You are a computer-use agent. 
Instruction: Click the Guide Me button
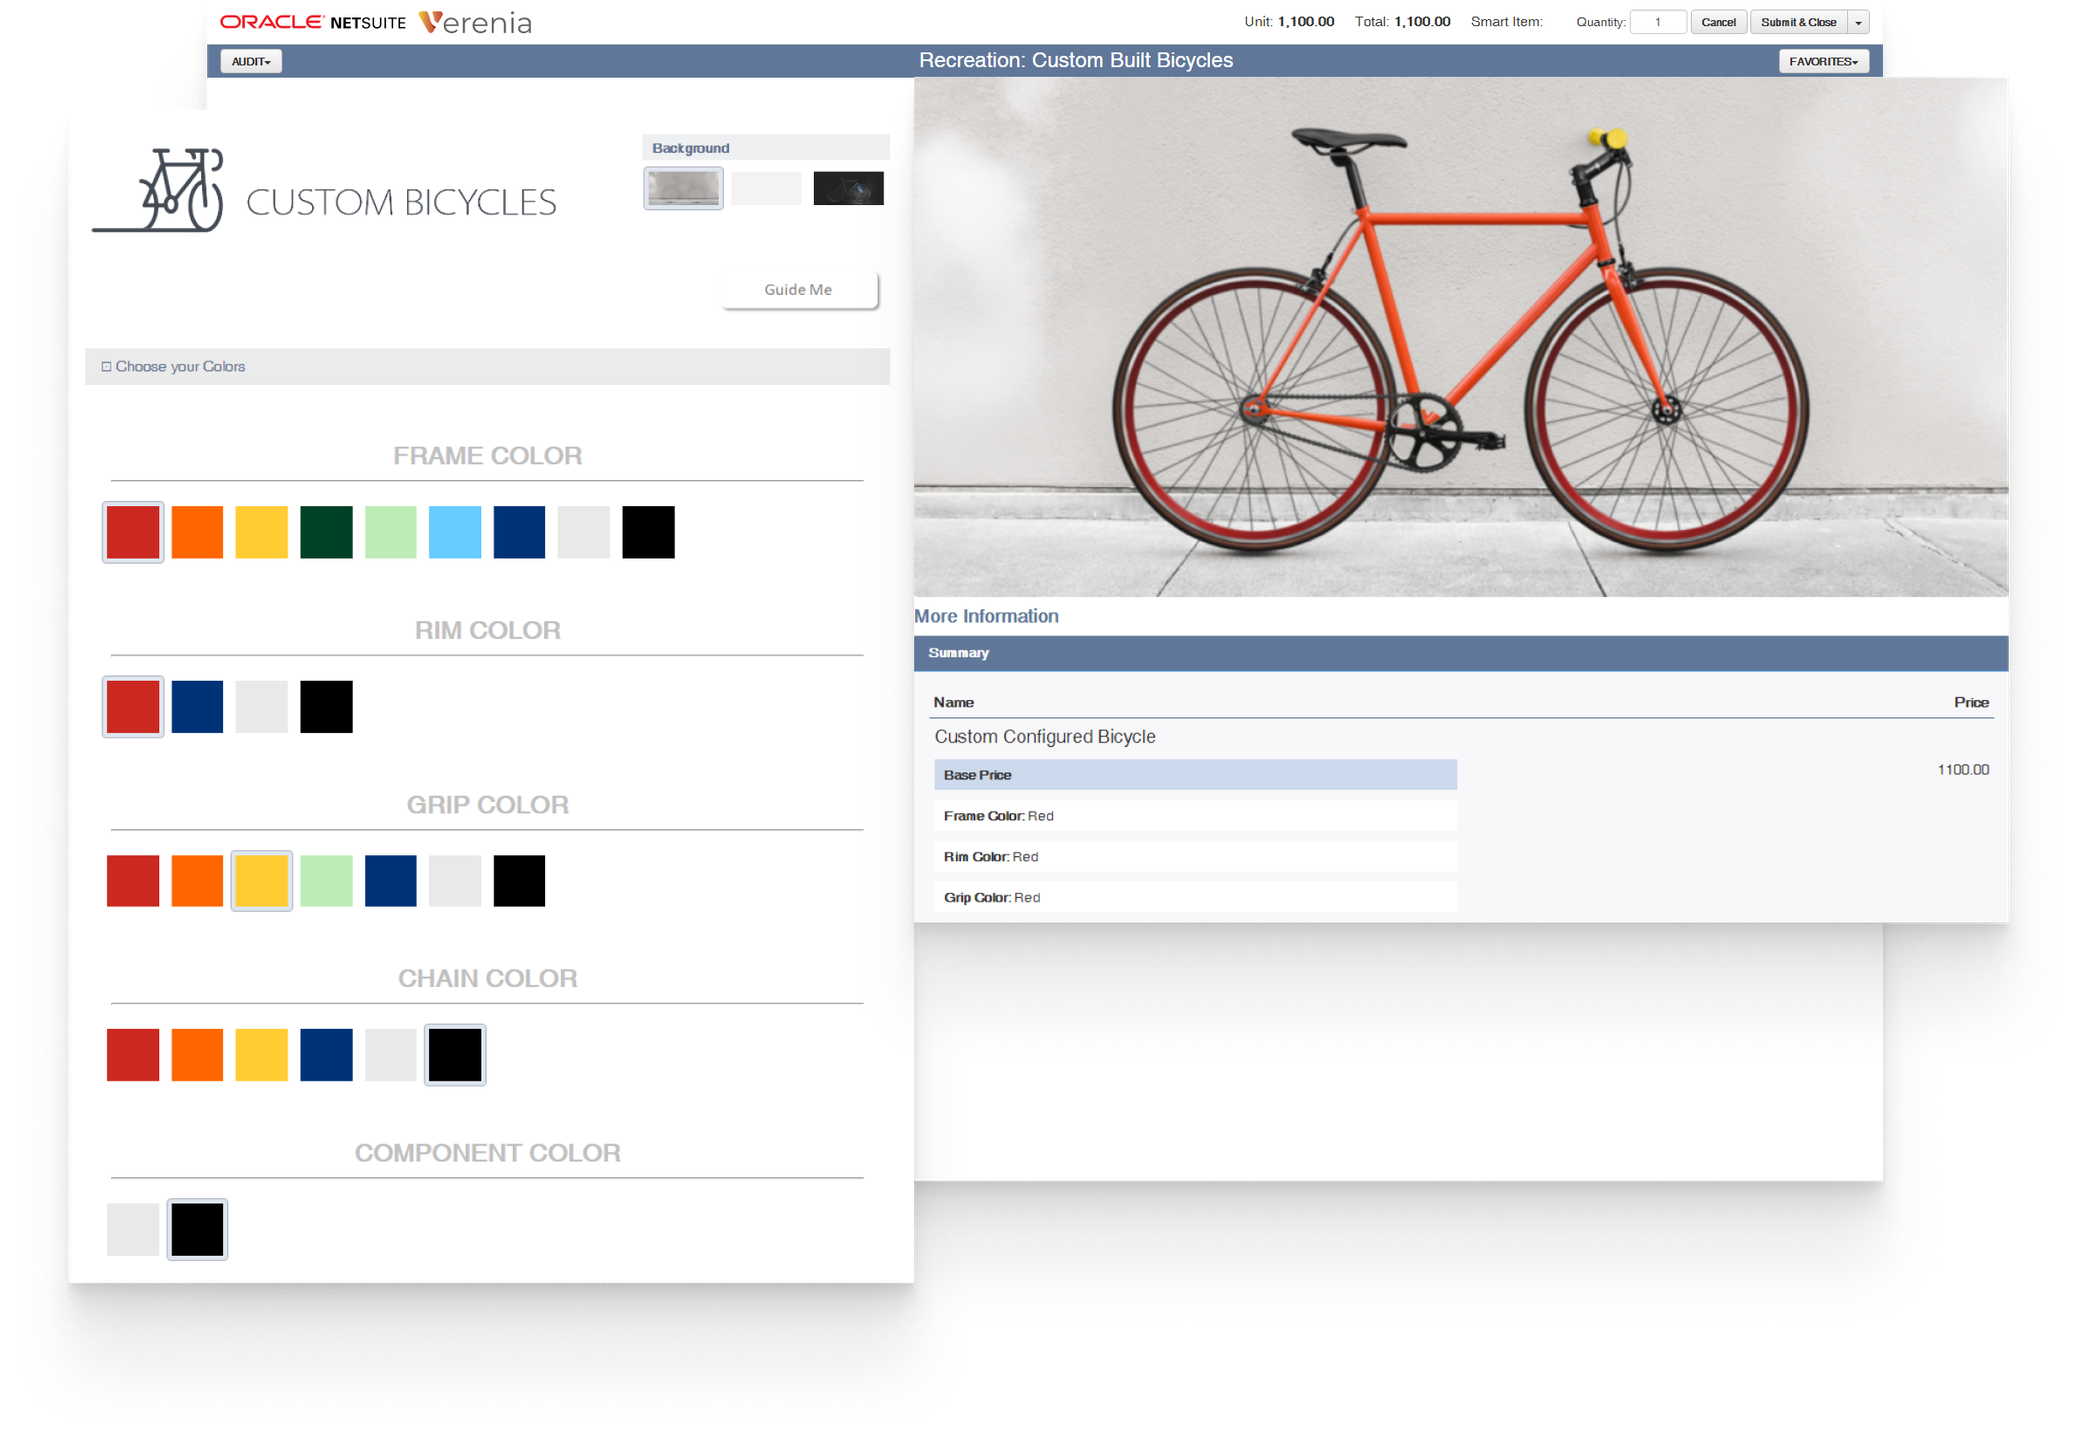click(x=798, y=290)
